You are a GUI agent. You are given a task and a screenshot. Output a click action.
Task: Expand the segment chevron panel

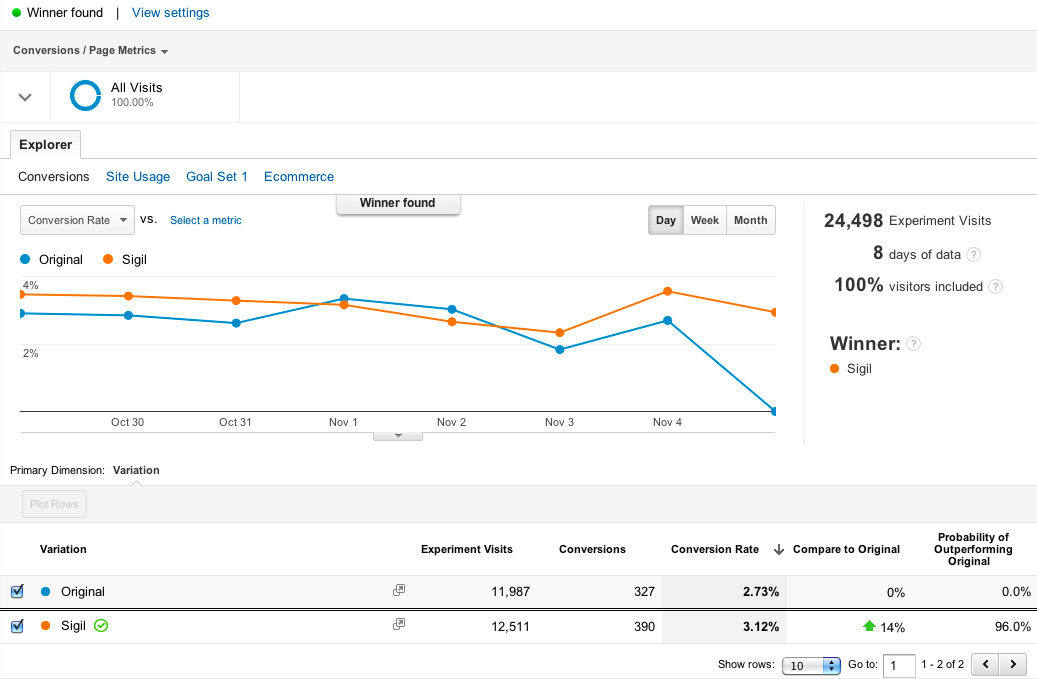pyautogui.click(x=26, y=97)
